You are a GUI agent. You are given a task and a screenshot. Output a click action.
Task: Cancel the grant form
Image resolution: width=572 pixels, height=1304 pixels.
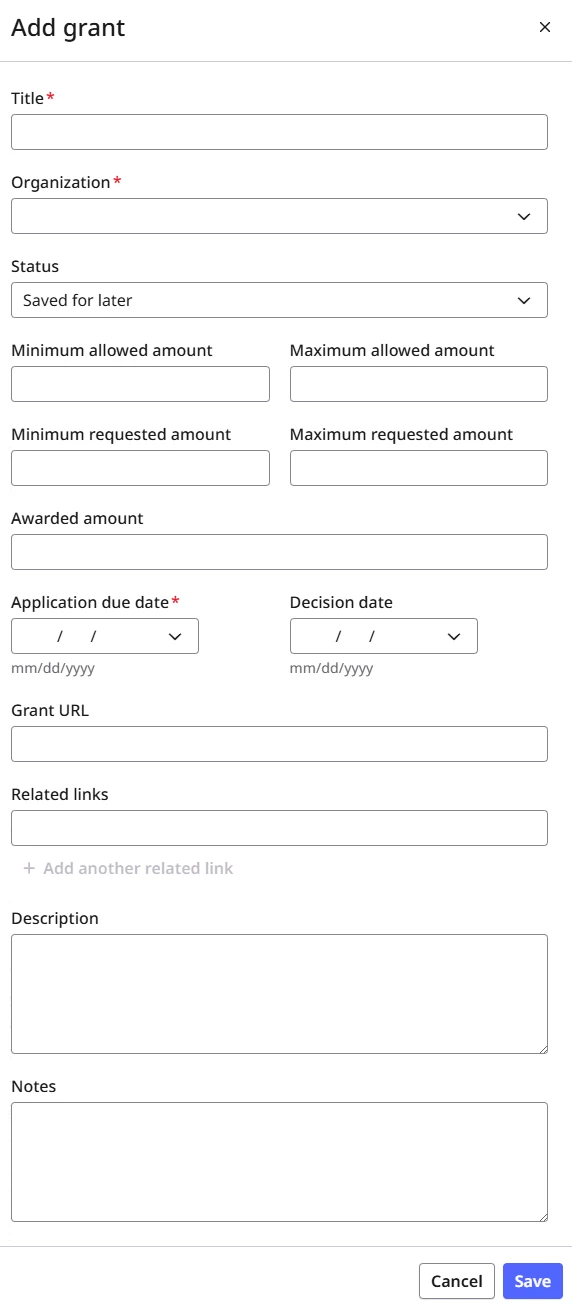coord(457,1281)
